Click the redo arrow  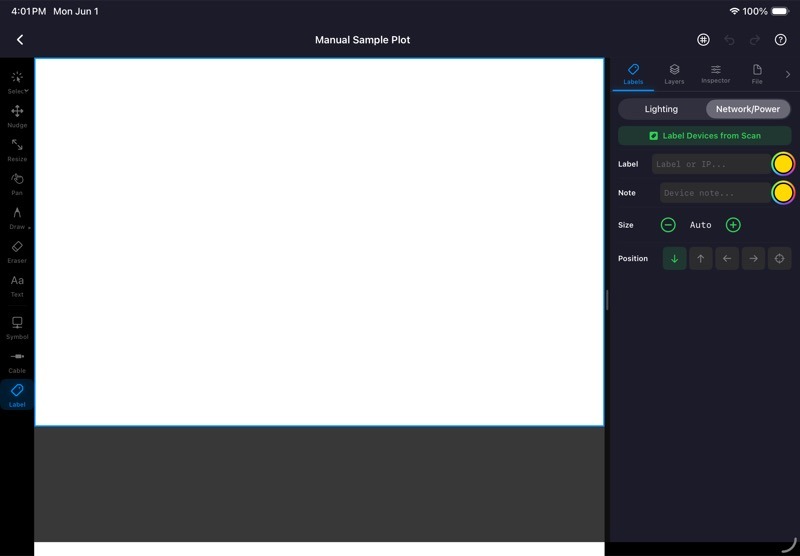click(x=755, y=40)
